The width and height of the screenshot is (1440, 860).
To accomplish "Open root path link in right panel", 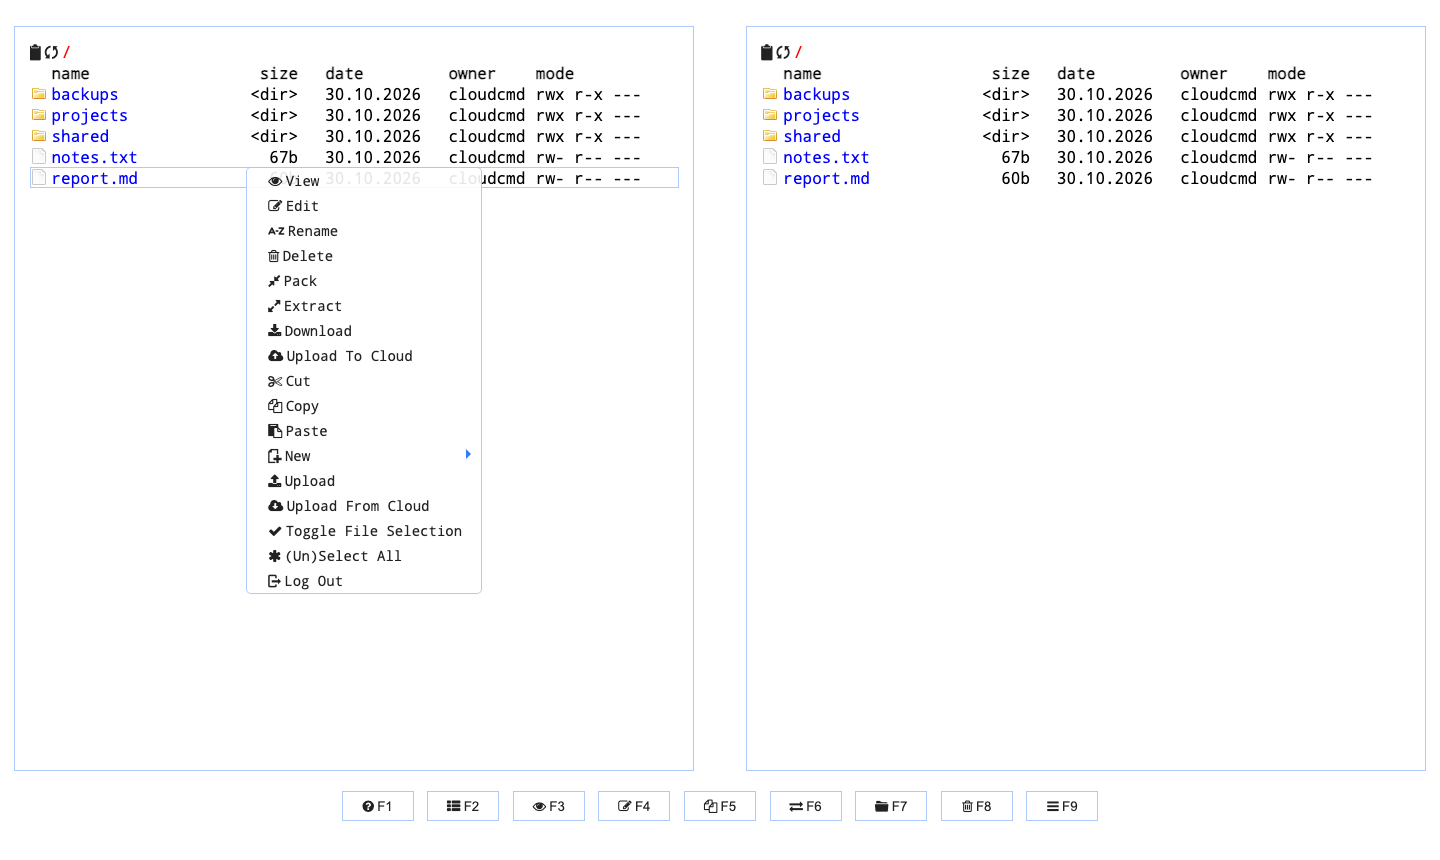I will tap(798, 52).
